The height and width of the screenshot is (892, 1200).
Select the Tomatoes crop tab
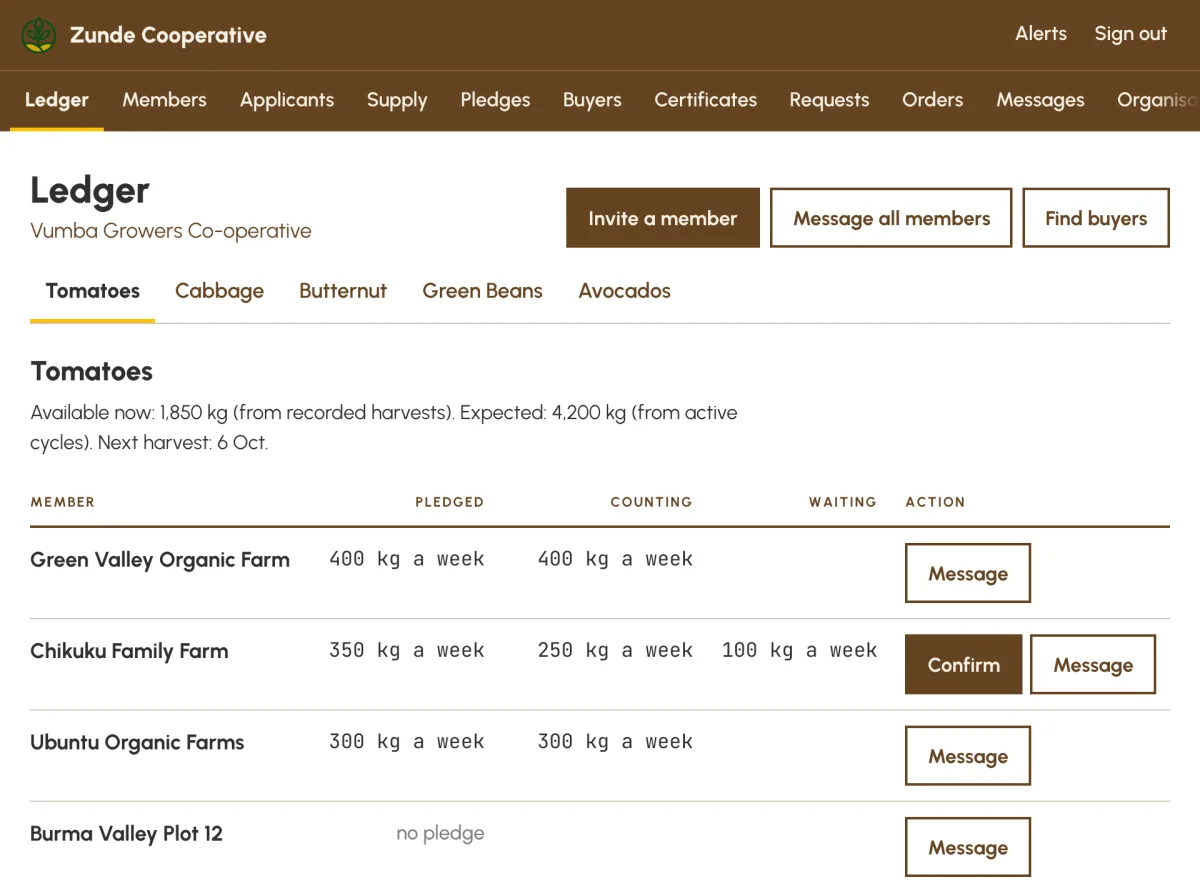pyautogui.click(x=93, y=291)
